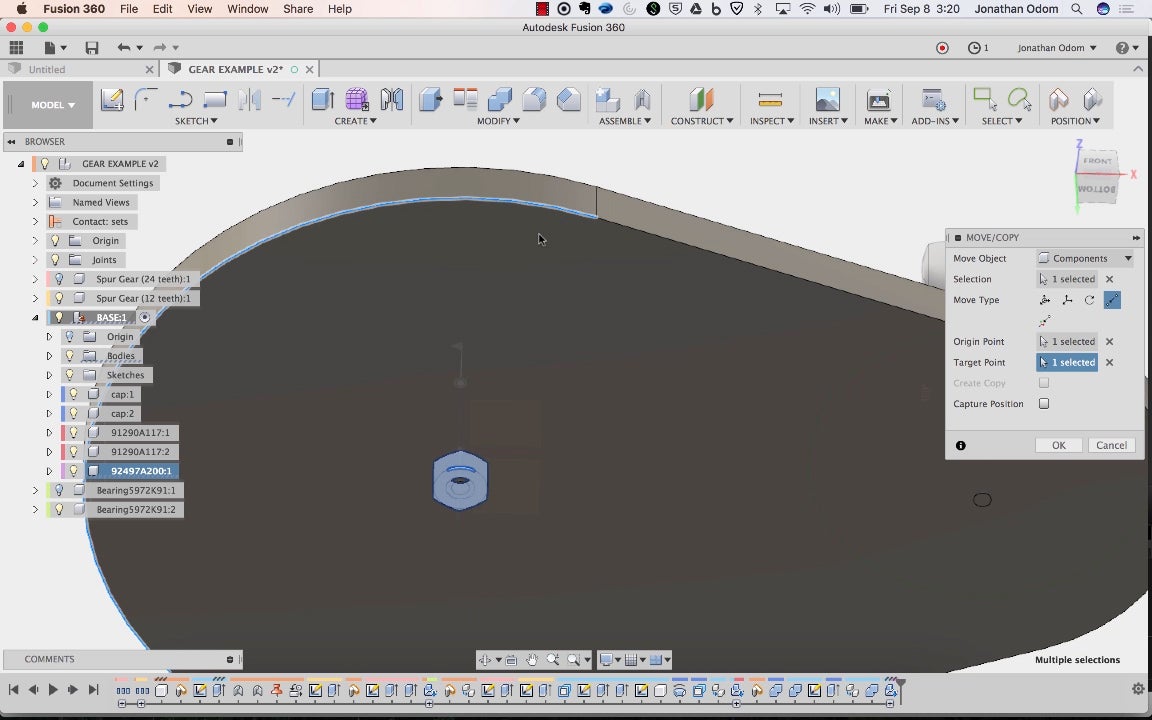Open the Window menu in menu bar
1152x720 pixels.
tap(247, 9)
